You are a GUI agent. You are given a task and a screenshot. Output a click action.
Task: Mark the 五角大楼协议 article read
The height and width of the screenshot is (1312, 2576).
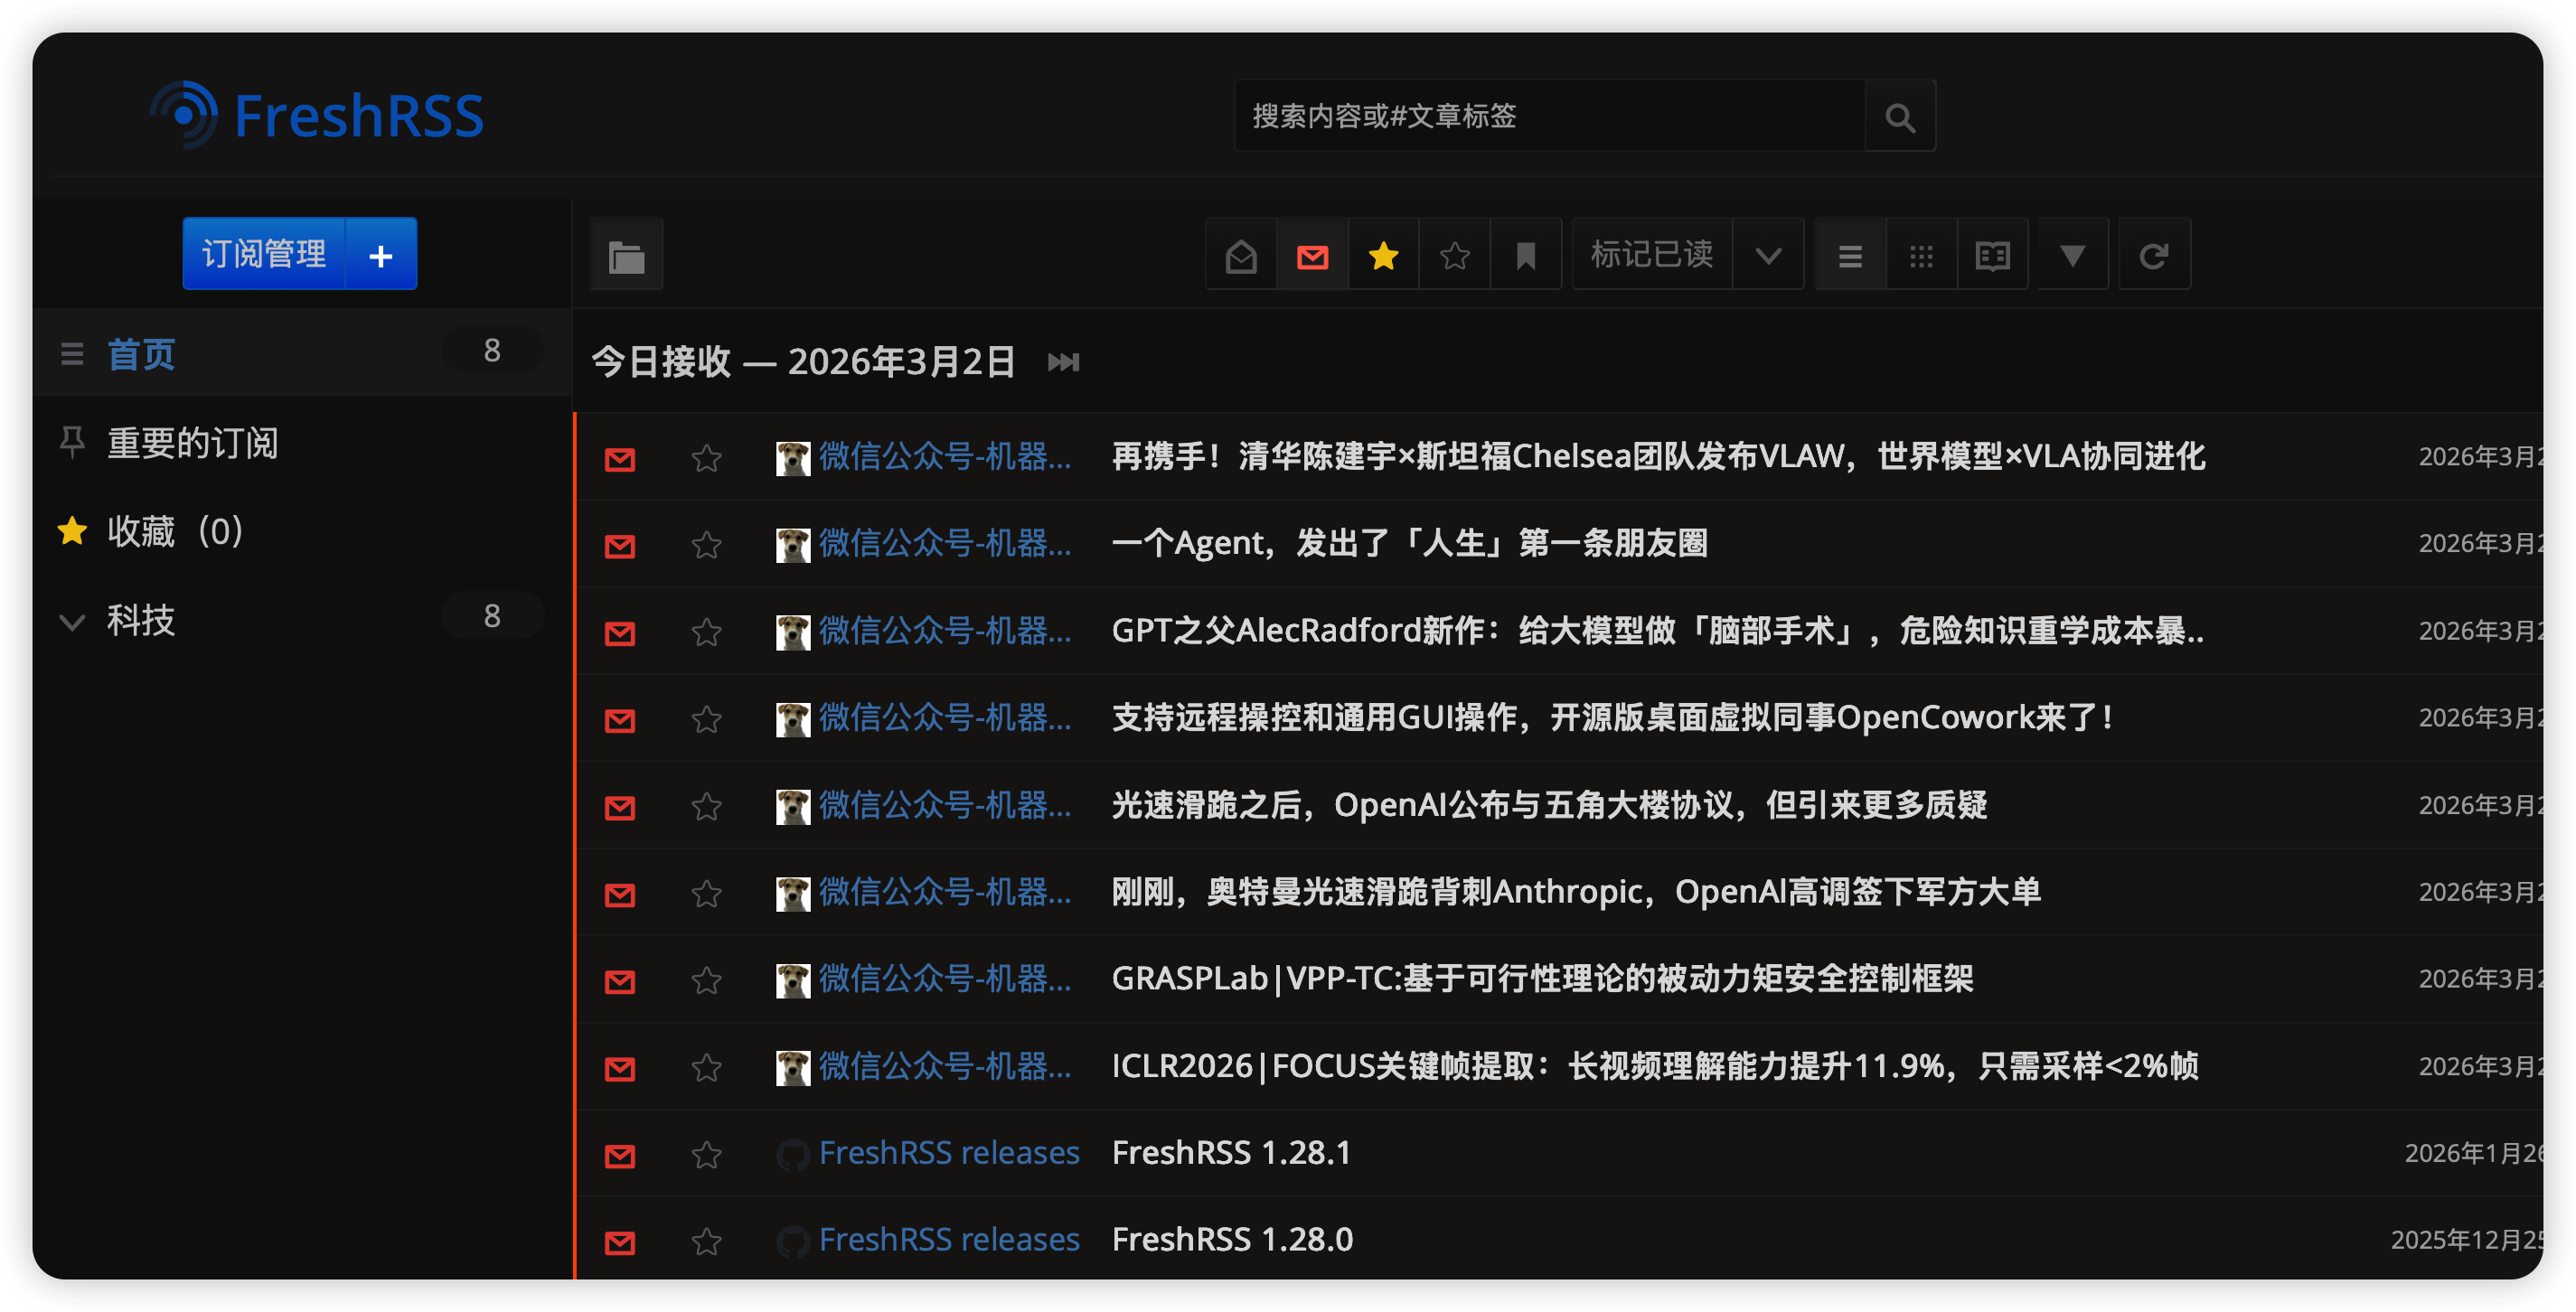point(620,806)
